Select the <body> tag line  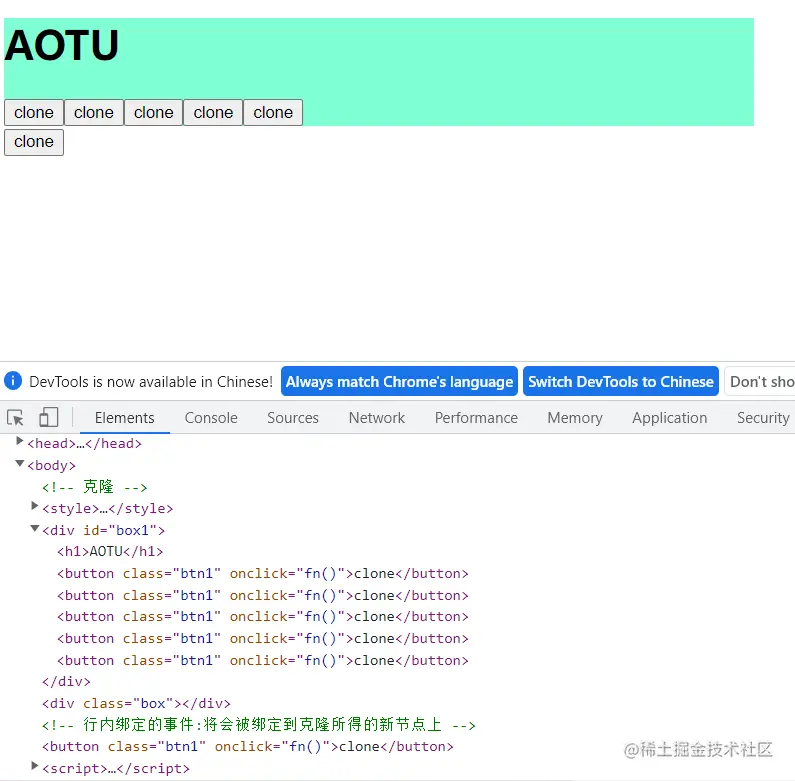pyautogui.click(x=51, y=466)
